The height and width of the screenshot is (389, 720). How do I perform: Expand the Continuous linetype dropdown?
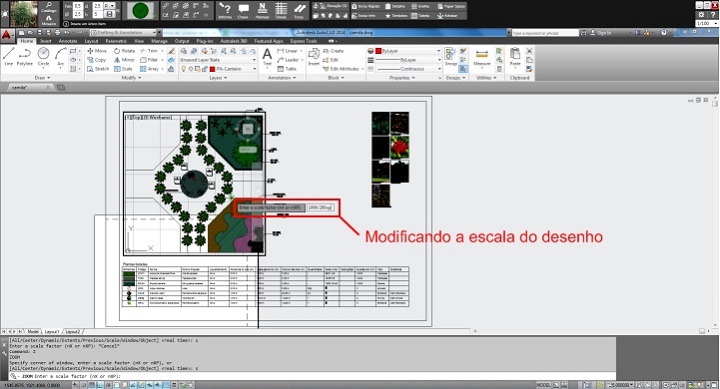409,69
